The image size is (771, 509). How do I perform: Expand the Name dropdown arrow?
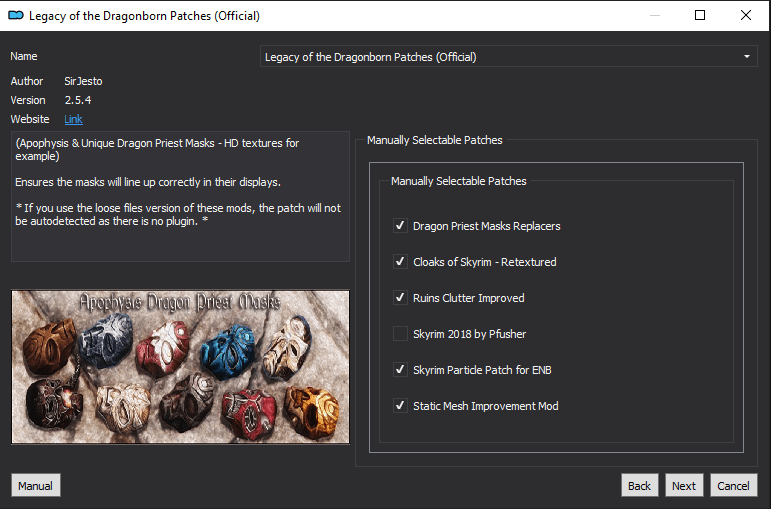pyautogui.click(x=747, y=57)
